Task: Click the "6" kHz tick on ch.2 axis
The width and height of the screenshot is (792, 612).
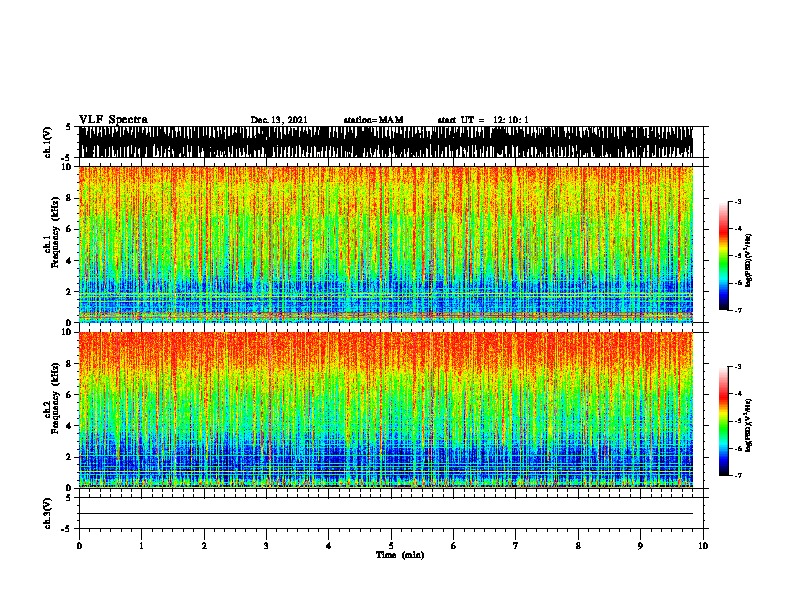Action: 70,394
